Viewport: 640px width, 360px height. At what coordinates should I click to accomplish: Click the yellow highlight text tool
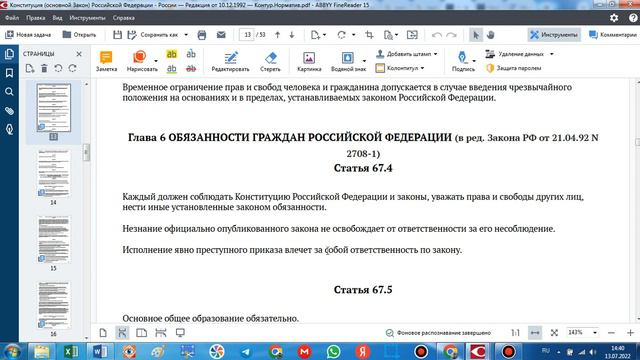click(171, 54)
